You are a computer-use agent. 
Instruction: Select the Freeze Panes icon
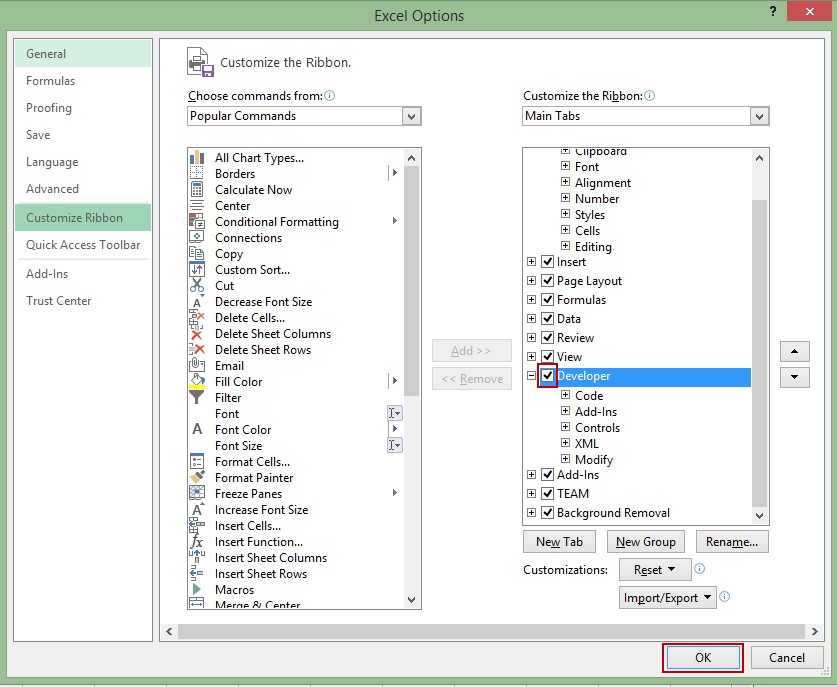197,493
